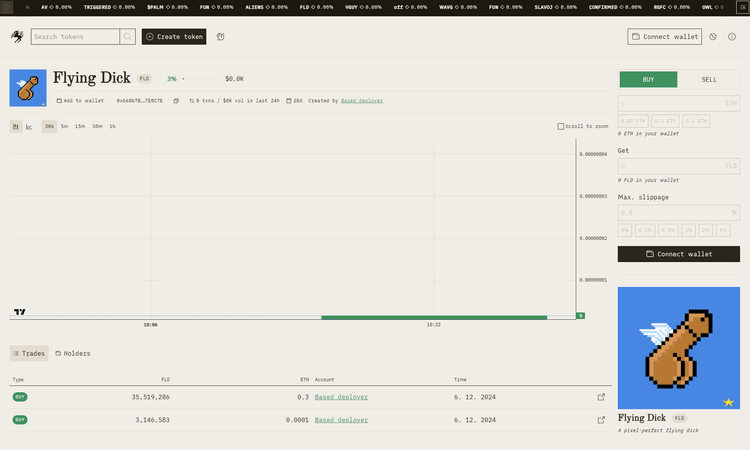Switch to the SELL toggle
Screen dimensions: 750x450
708,80
